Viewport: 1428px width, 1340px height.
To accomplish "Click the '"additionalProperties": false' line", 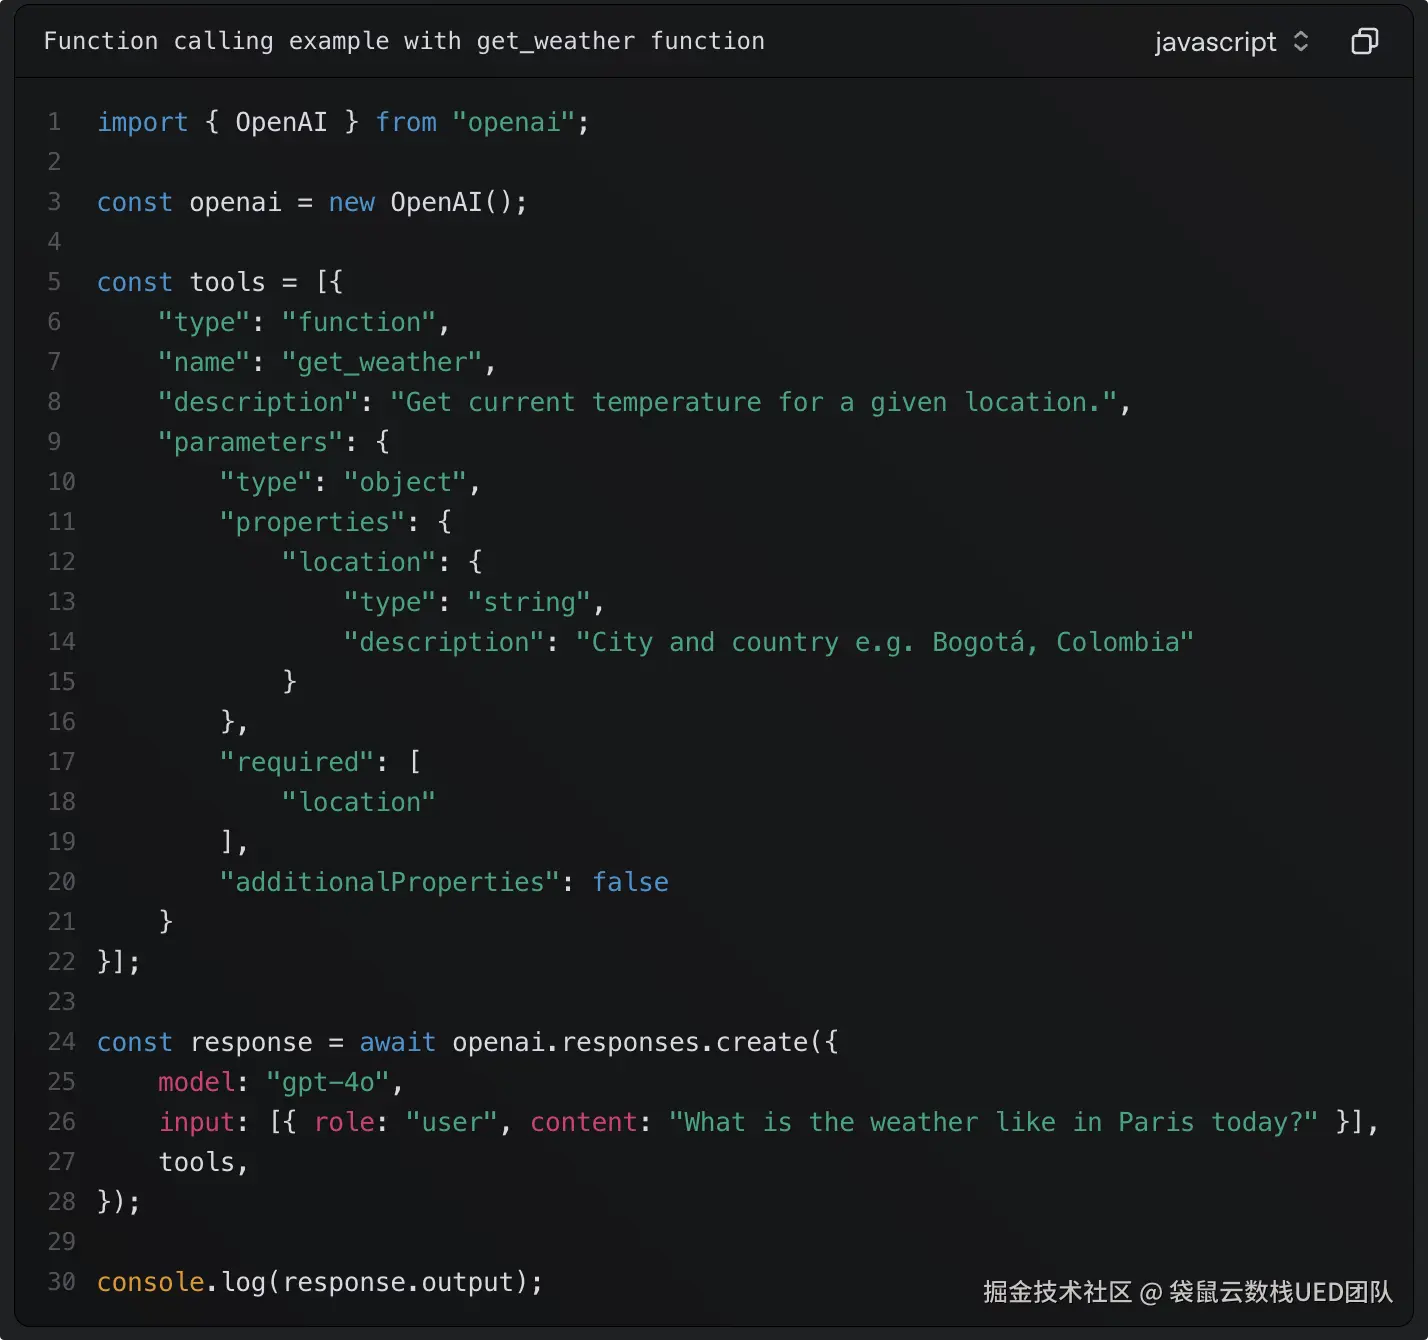I will [x=444, y=882].
